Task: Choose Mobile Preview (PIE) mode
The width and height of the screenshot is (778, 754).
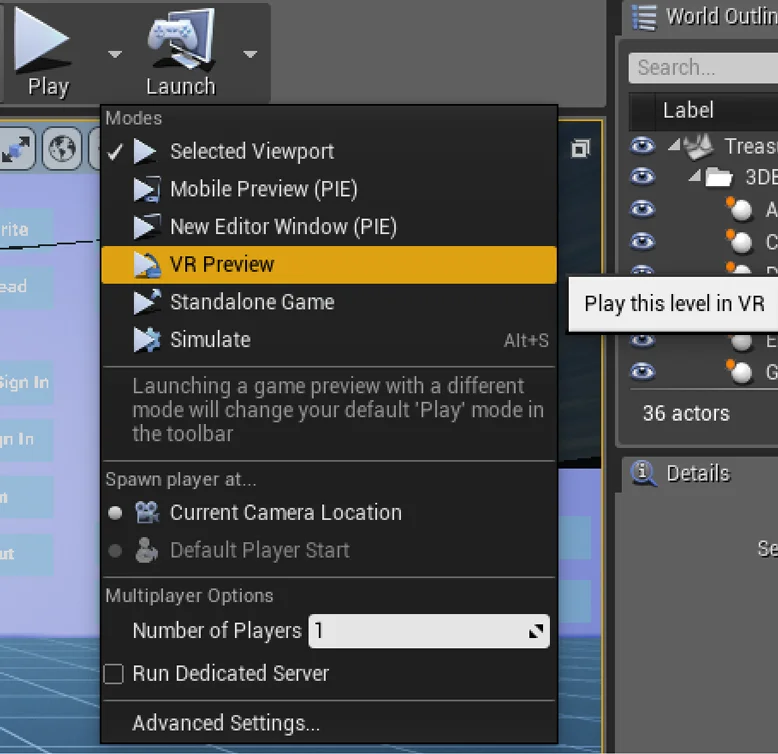Action: click(329, 189)
